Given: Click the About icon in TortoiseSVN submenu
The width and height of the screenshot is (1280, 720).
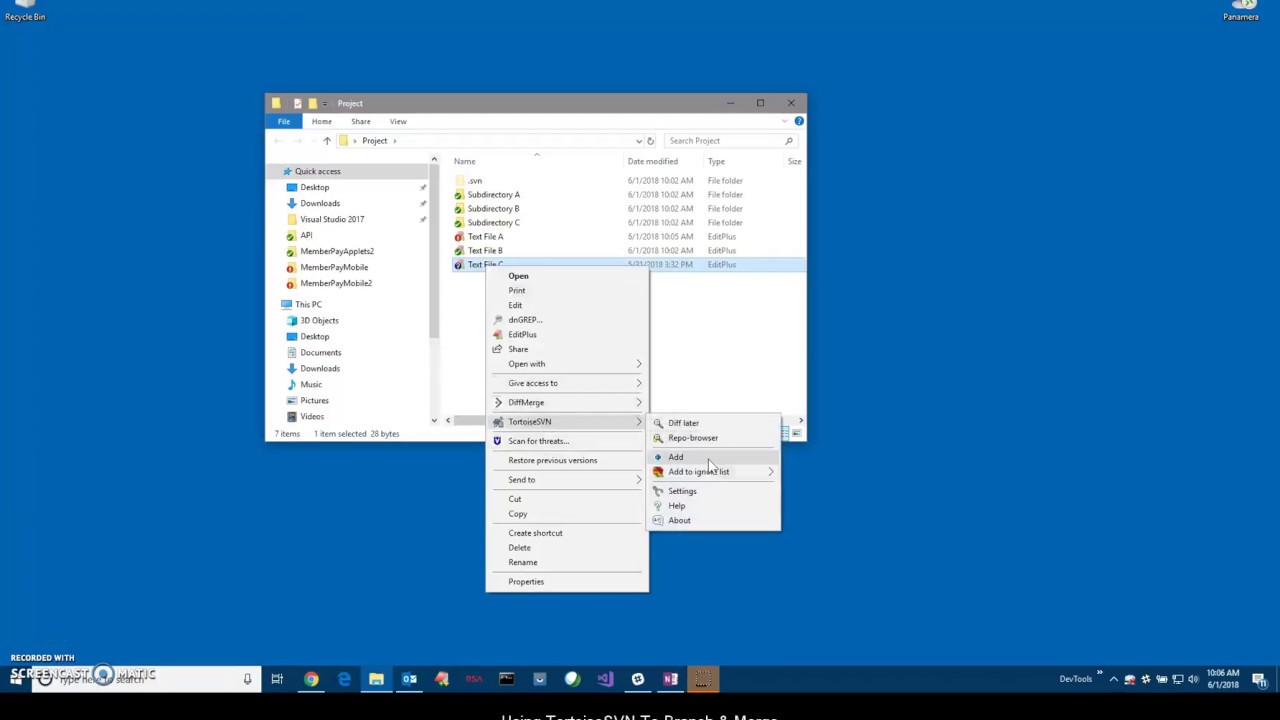Looking at the screenshot, I should point(658,520).
